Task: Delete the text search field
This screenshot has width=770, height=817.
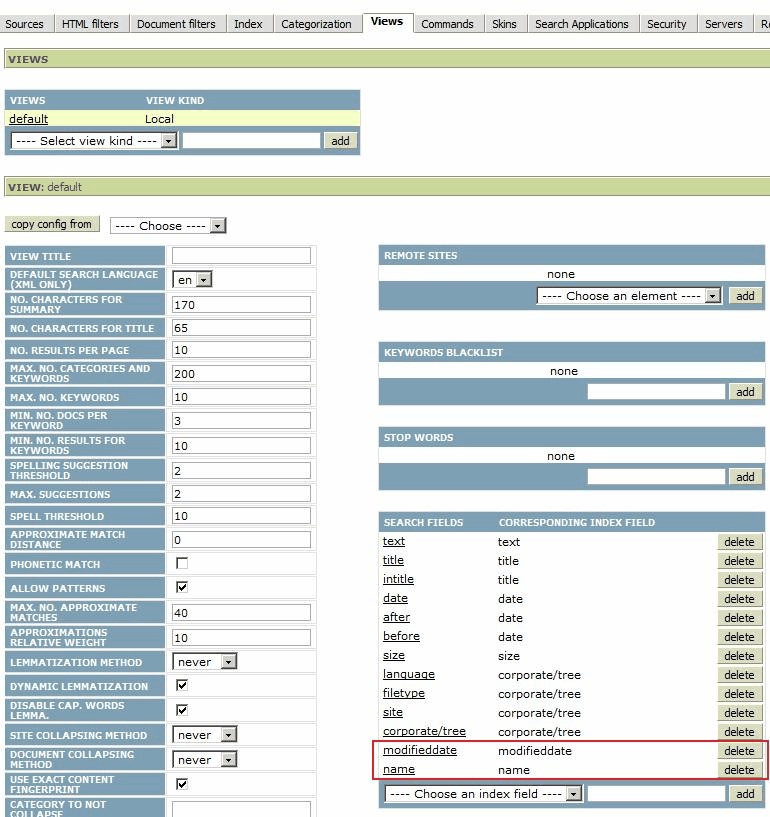Action: [739, 542]
